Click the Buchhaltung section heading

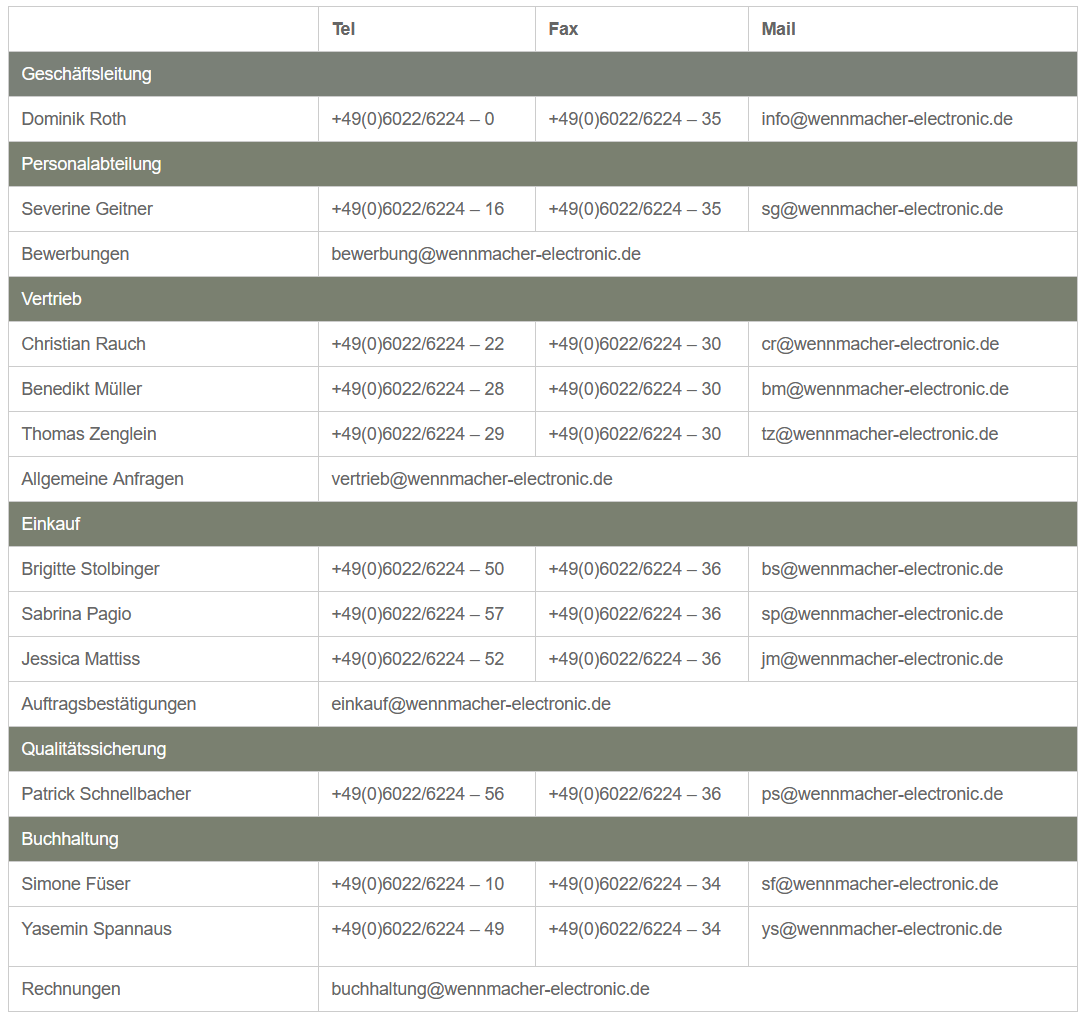[x=70, y=839]
